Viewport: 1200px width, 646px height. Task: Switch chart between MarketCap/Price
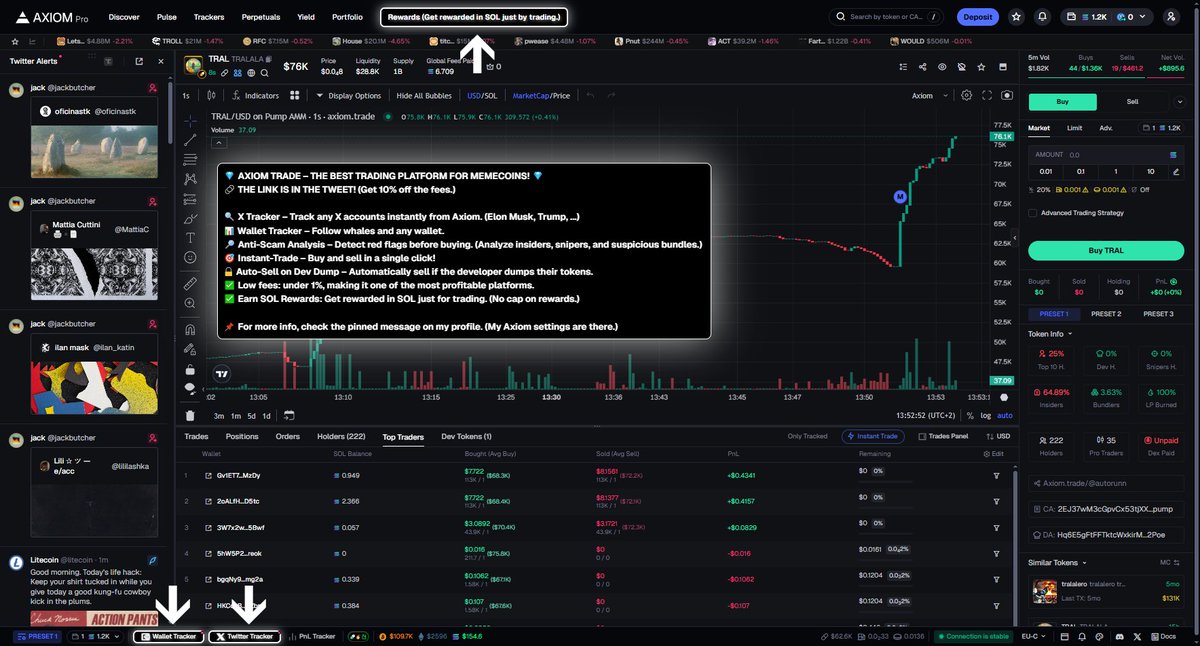(541, 96)
